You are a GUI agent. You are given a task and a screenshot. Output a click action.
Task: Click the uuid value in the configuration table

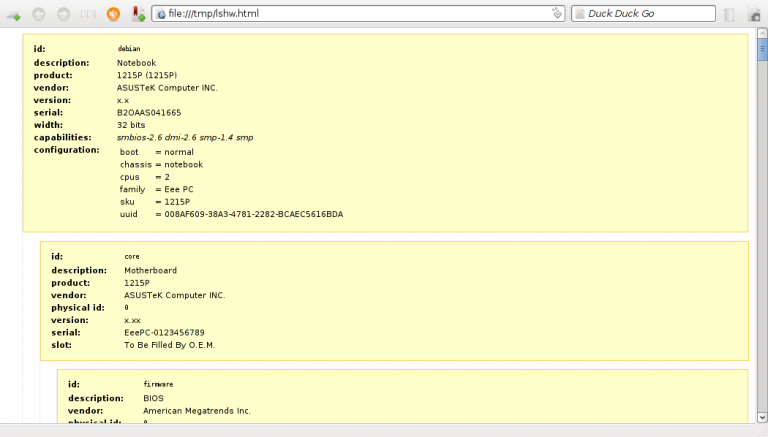pyautogui.click(x=254, y=214)
